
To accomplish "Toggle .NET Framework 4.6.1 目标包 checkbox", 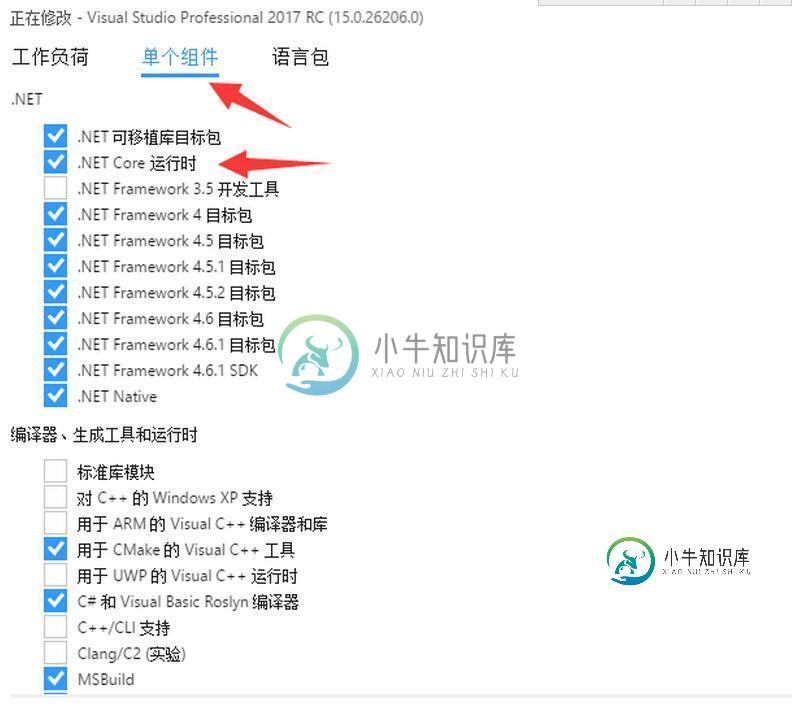I will [55, 344].
